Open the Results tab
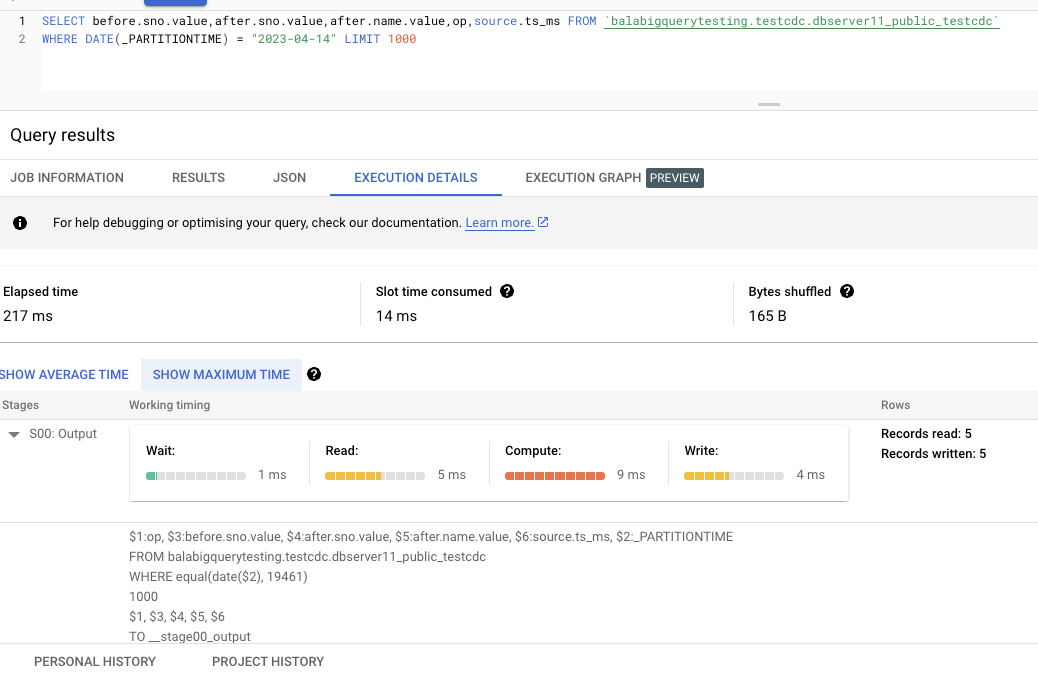This screenshot has height=675, width=1038. tap(199, 177)
